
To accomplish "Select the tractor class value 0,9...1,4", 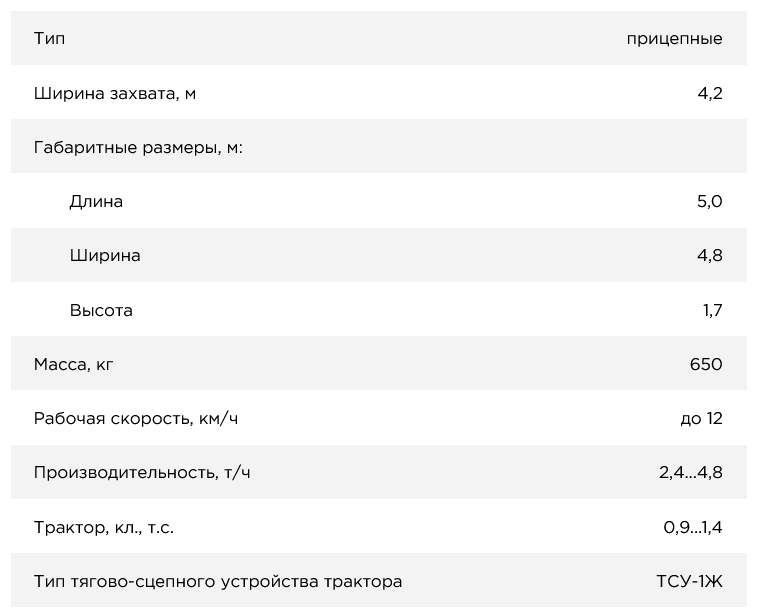I will click(692, 527).
